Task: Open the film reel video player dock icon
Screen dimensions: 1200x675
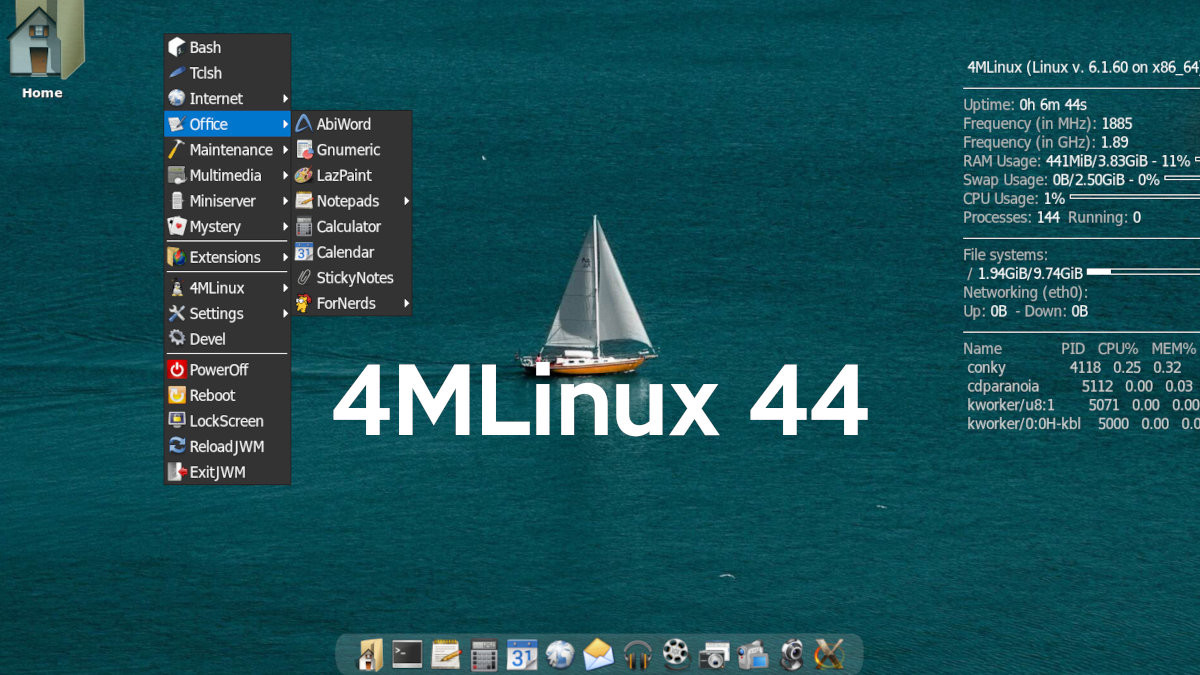Action: point(676,655)
